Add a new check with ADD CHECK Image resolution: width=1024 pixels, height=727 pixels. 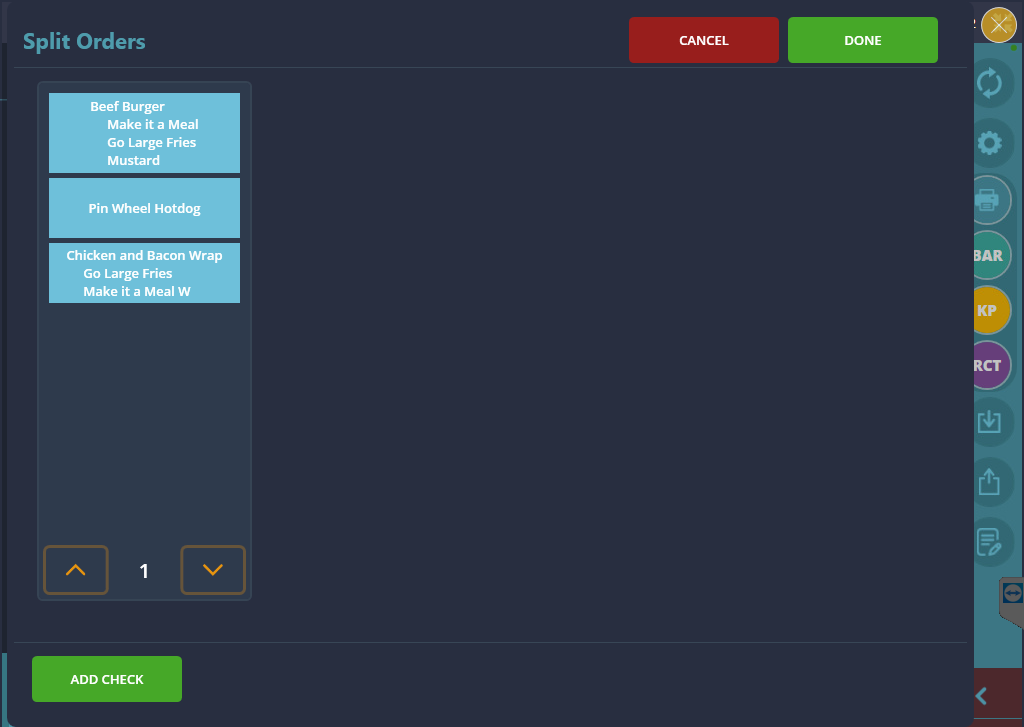[x=107, y=679]
